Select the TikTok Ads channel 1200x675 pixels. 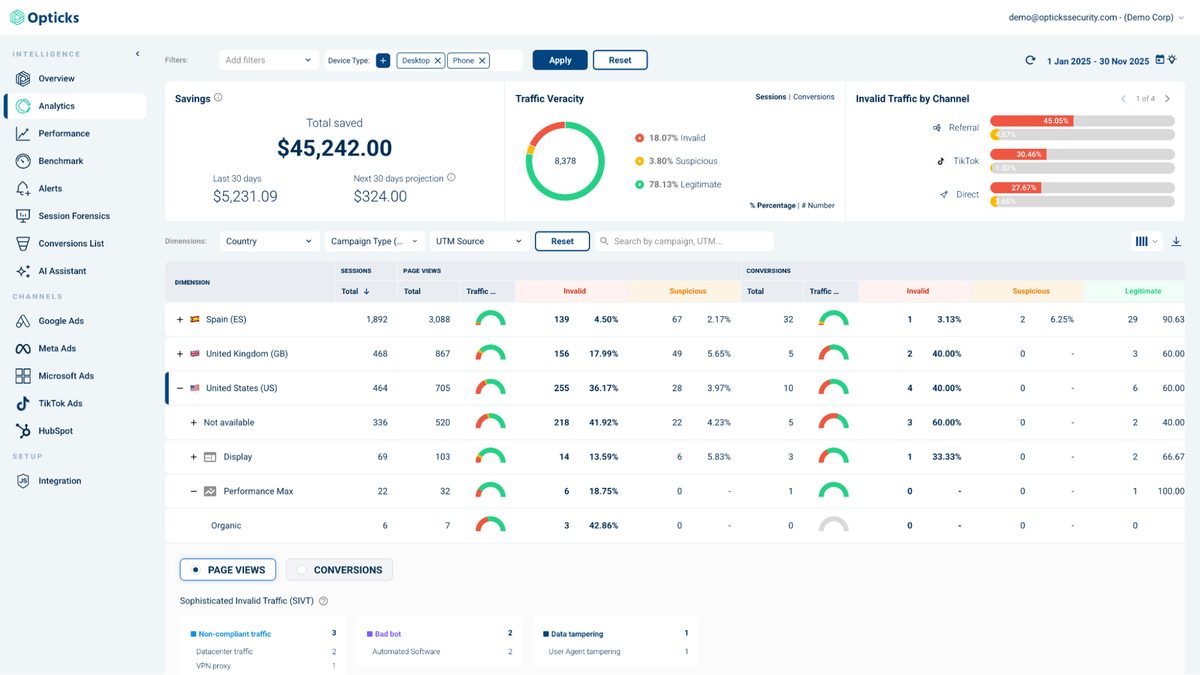click(x=62, y=403)
